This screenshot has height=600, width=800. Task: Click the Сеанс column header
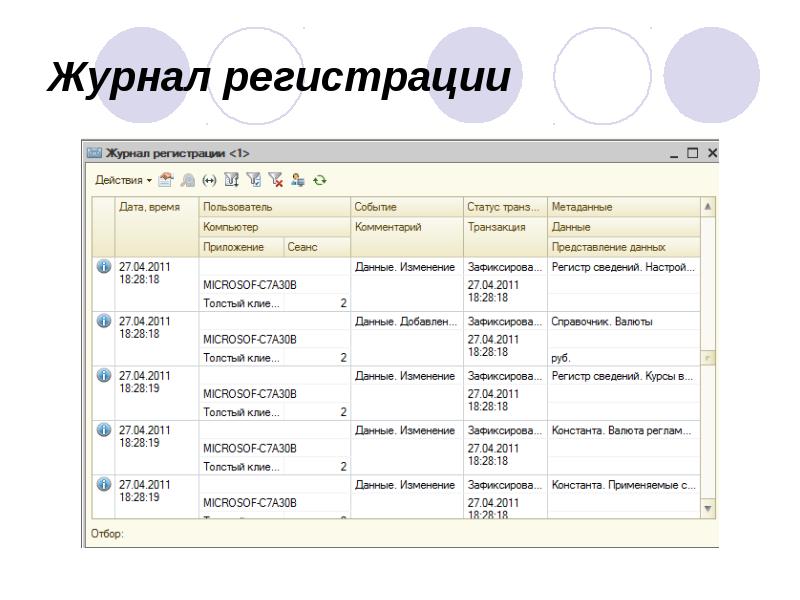point(317,247)
